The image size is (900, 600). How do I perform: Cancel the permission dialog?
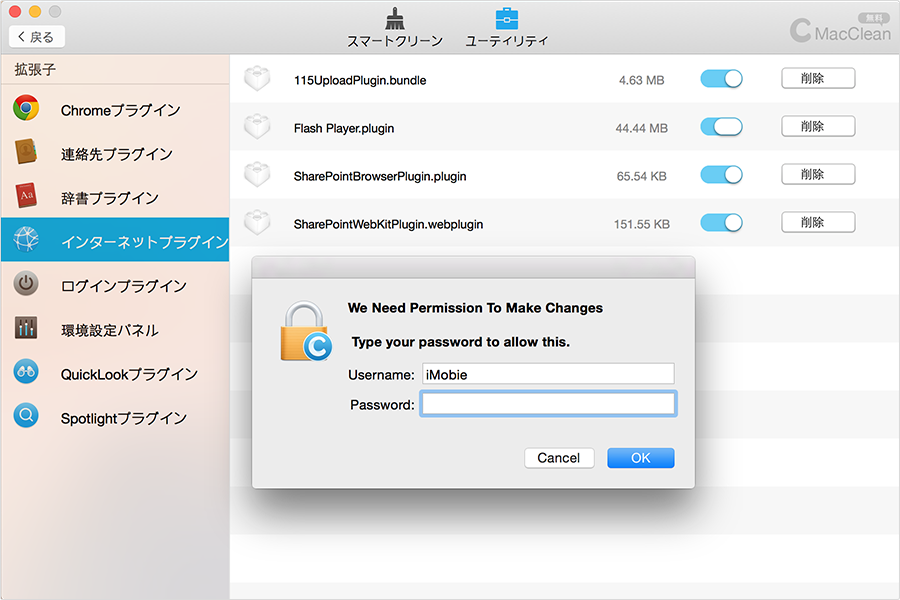pos(558,458)
